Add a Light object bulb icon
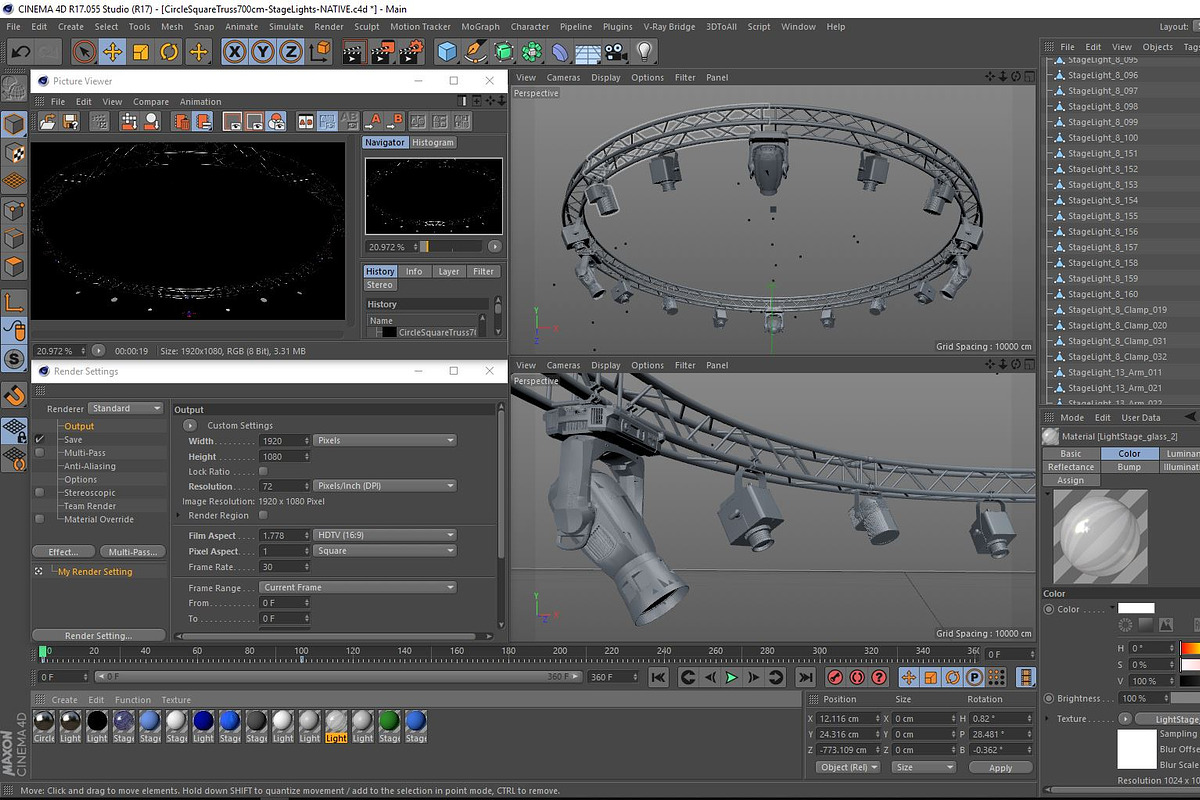Screen dimensions: 1200x800 point(645,51)
